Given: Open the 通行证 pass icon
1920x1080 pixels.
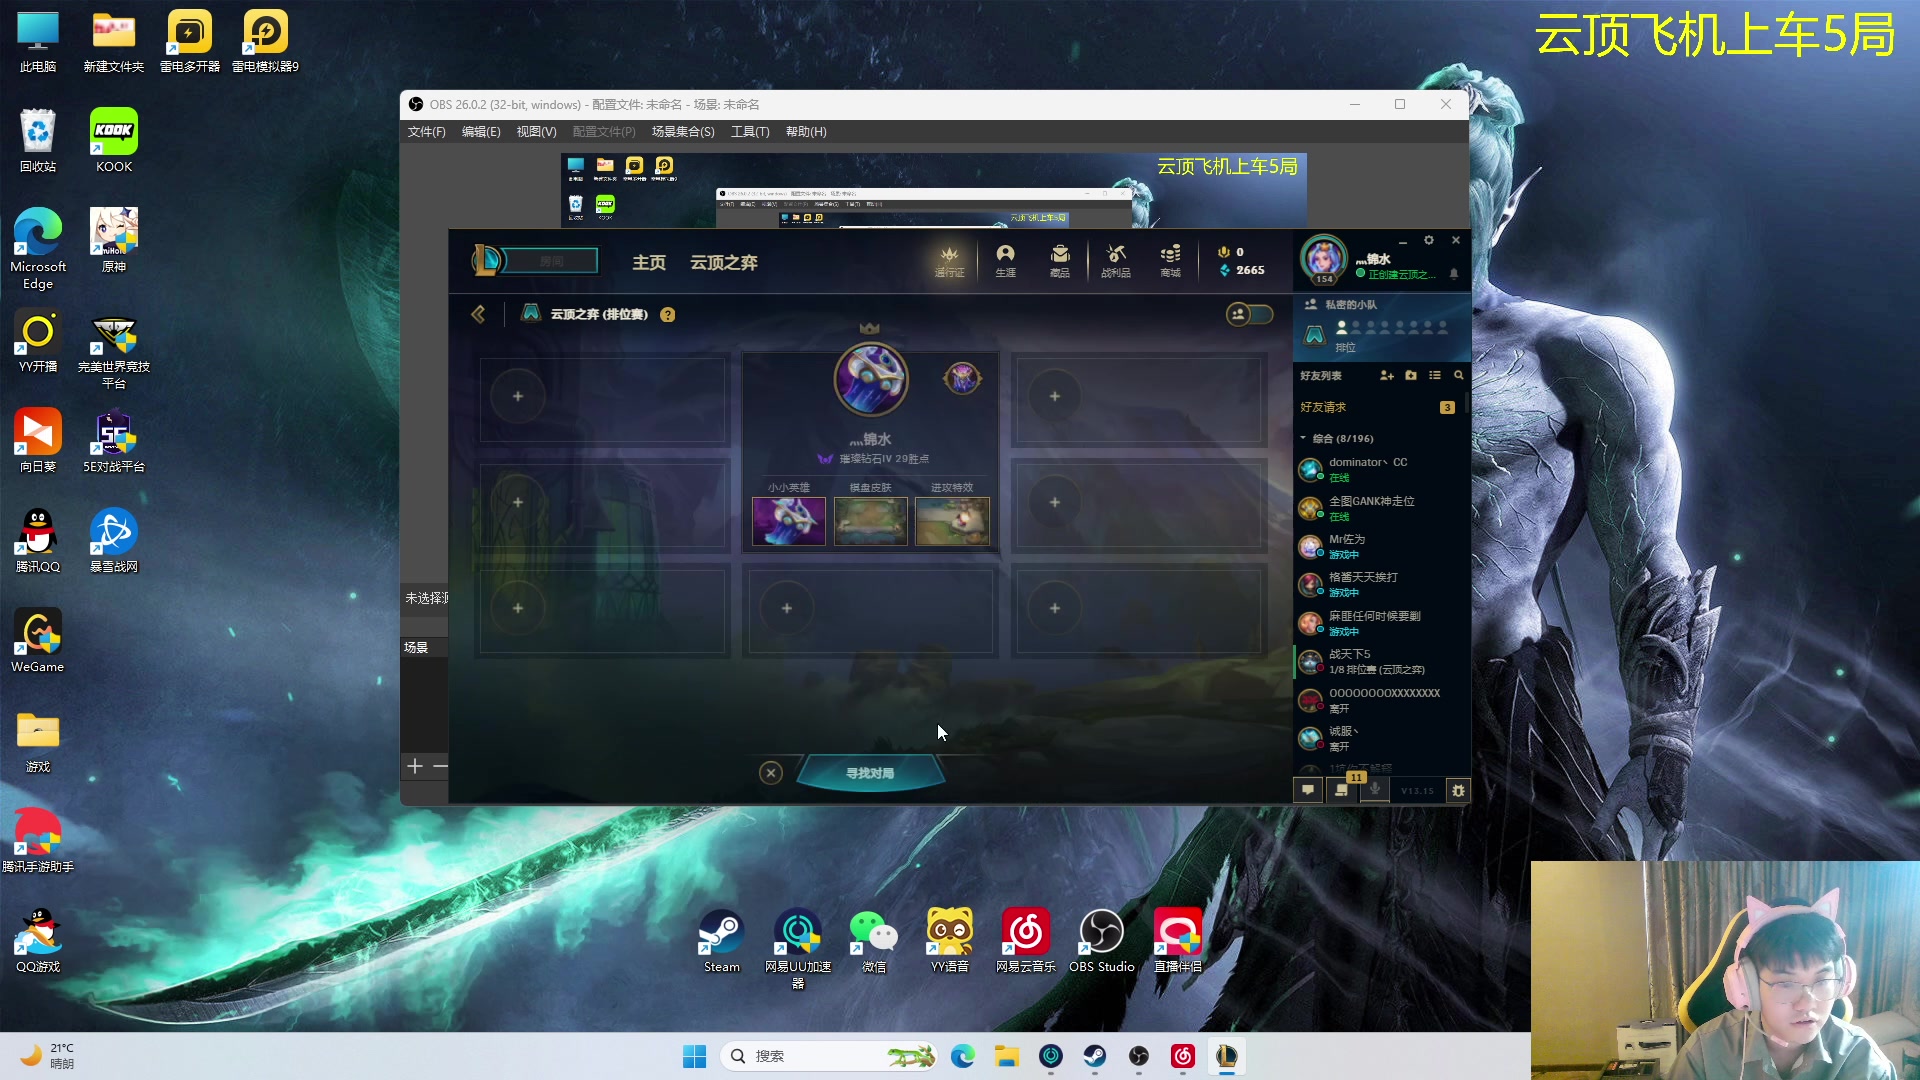Looking at the screenshot, I should pos(949,260).
